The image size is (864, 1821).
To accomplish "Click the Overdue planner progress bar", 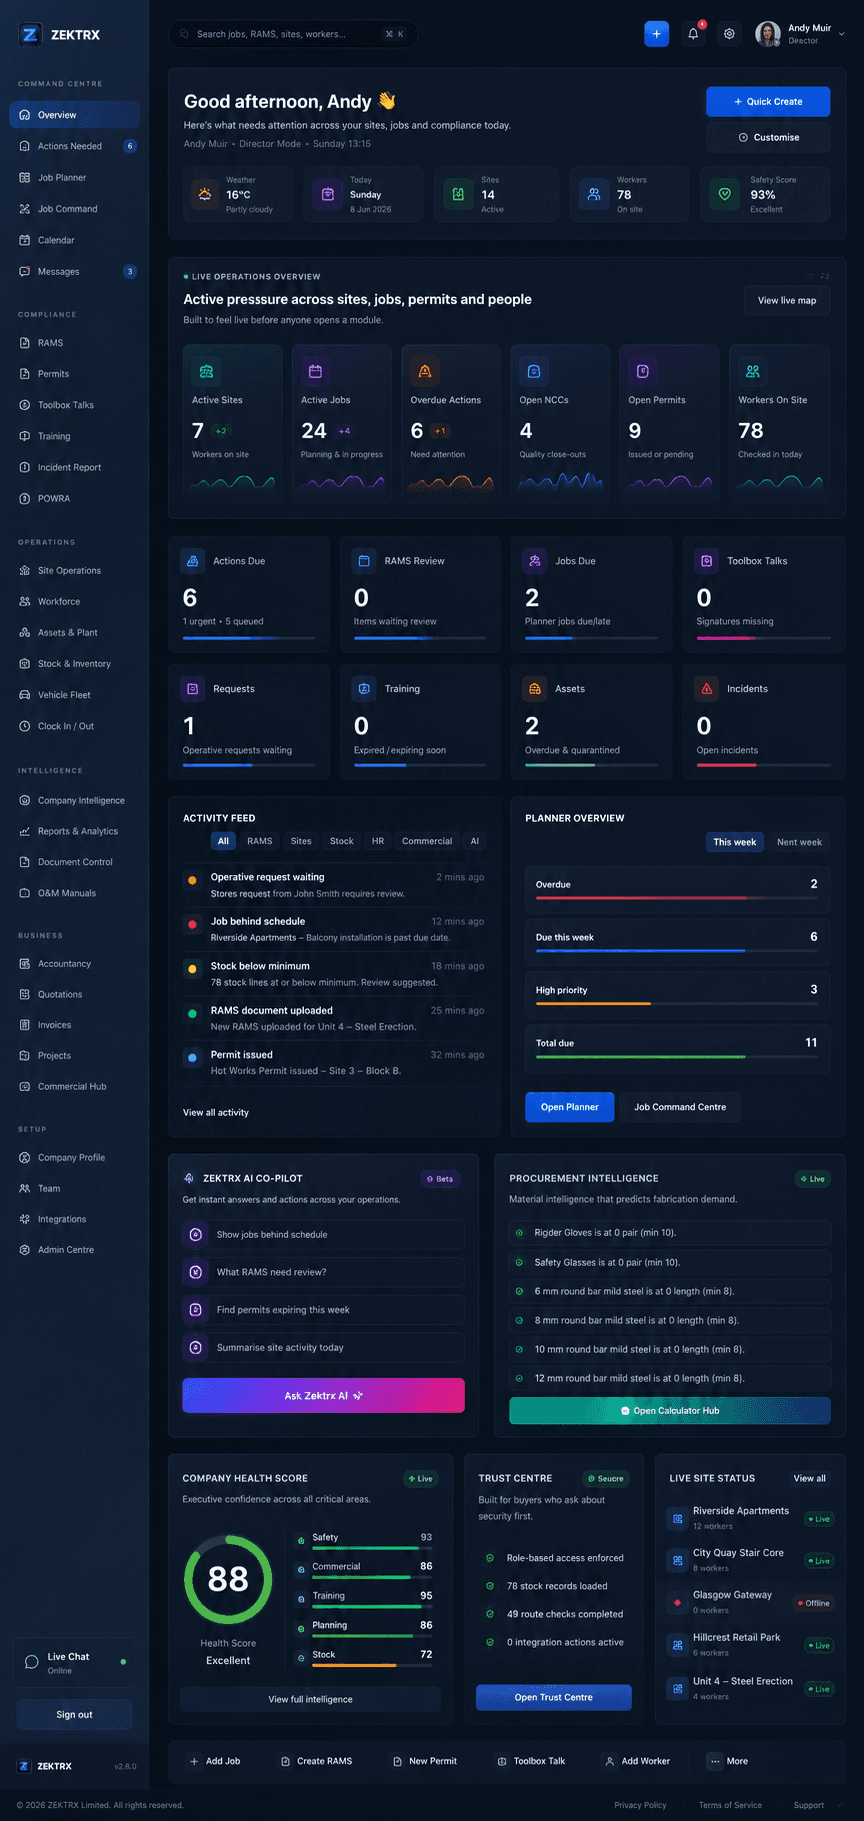I will (677, 898).
